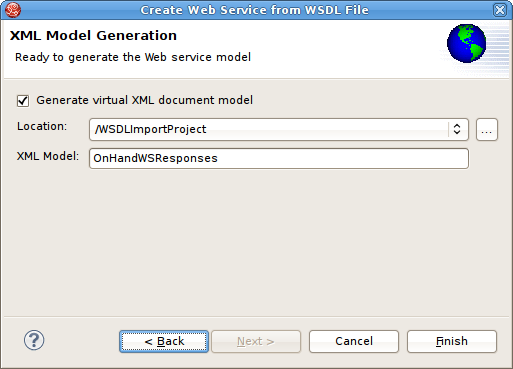Click the XML Model text field
Image resolution: width=513 pixels, height=369 pixels.
[x=279, y=158]
